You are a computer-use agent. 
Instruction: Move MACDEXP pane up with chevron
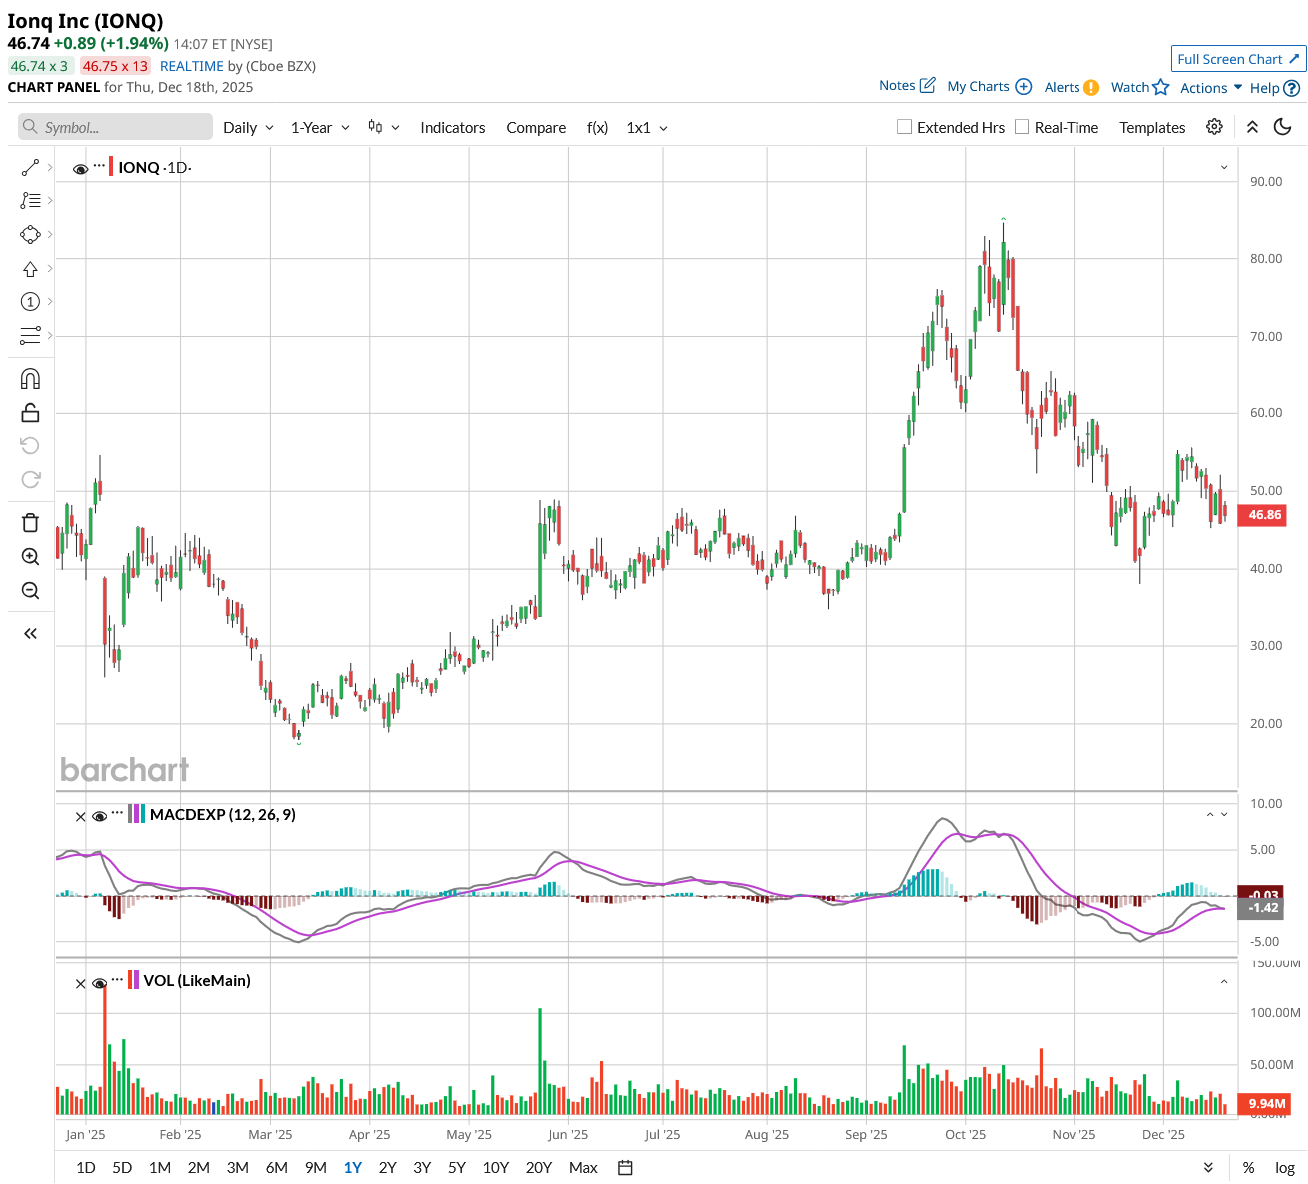pyautogui.click(x=1210, y=815)
